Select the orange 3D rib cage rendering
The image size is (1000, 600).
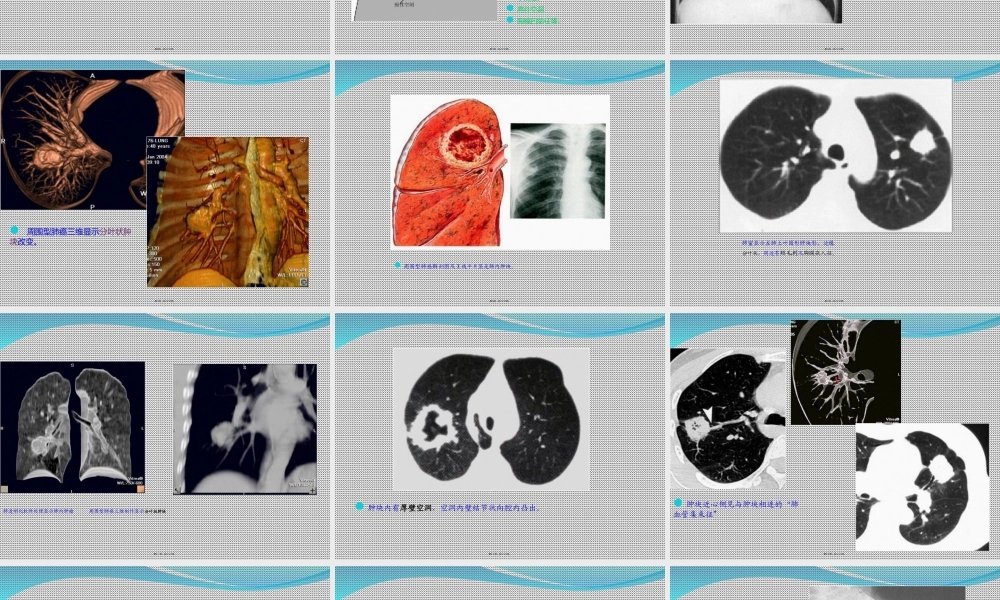click(x=228, y=212)
